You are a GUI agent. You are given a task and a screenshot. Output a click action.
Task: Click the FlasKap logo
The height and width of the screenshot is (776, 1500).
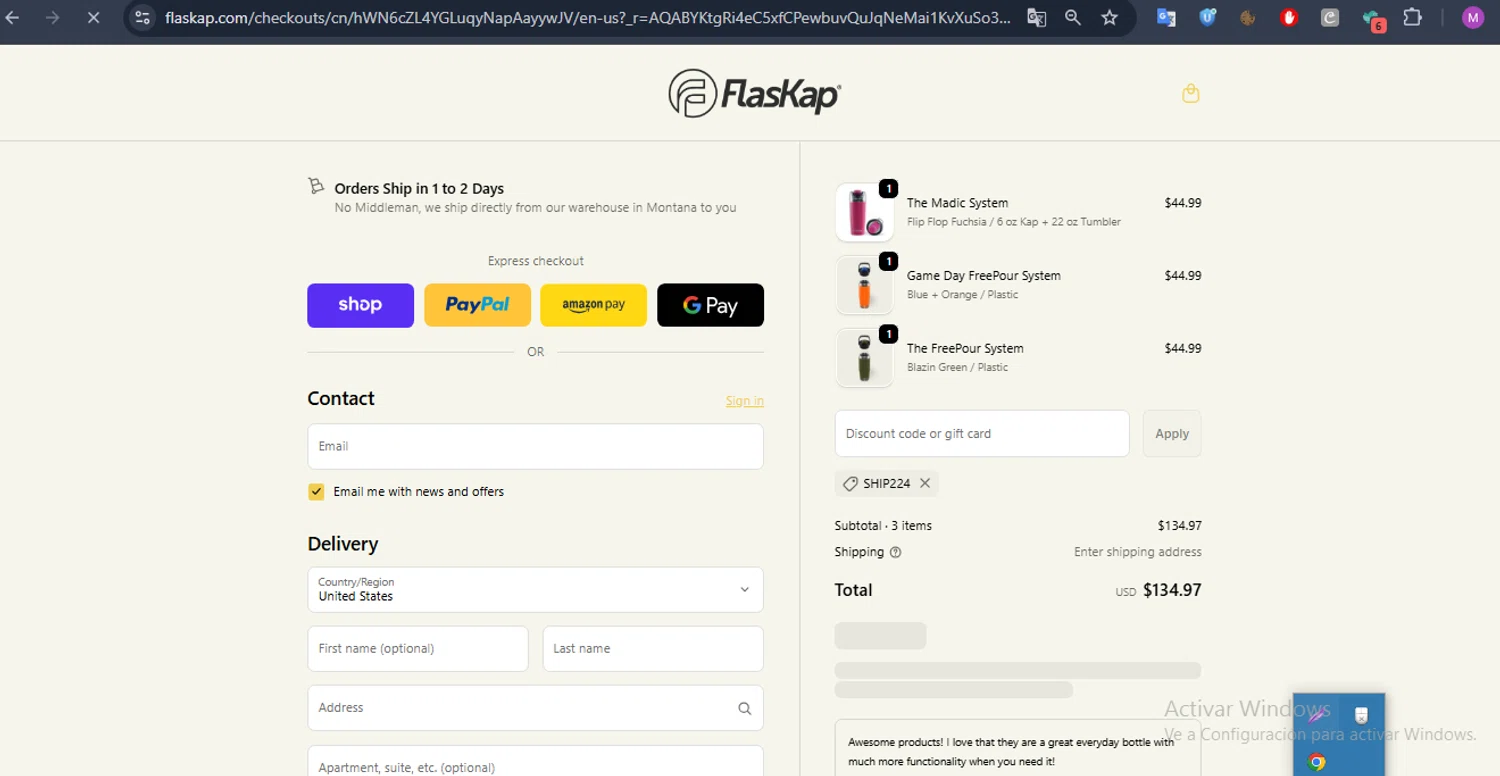click(x=754, y=93)
